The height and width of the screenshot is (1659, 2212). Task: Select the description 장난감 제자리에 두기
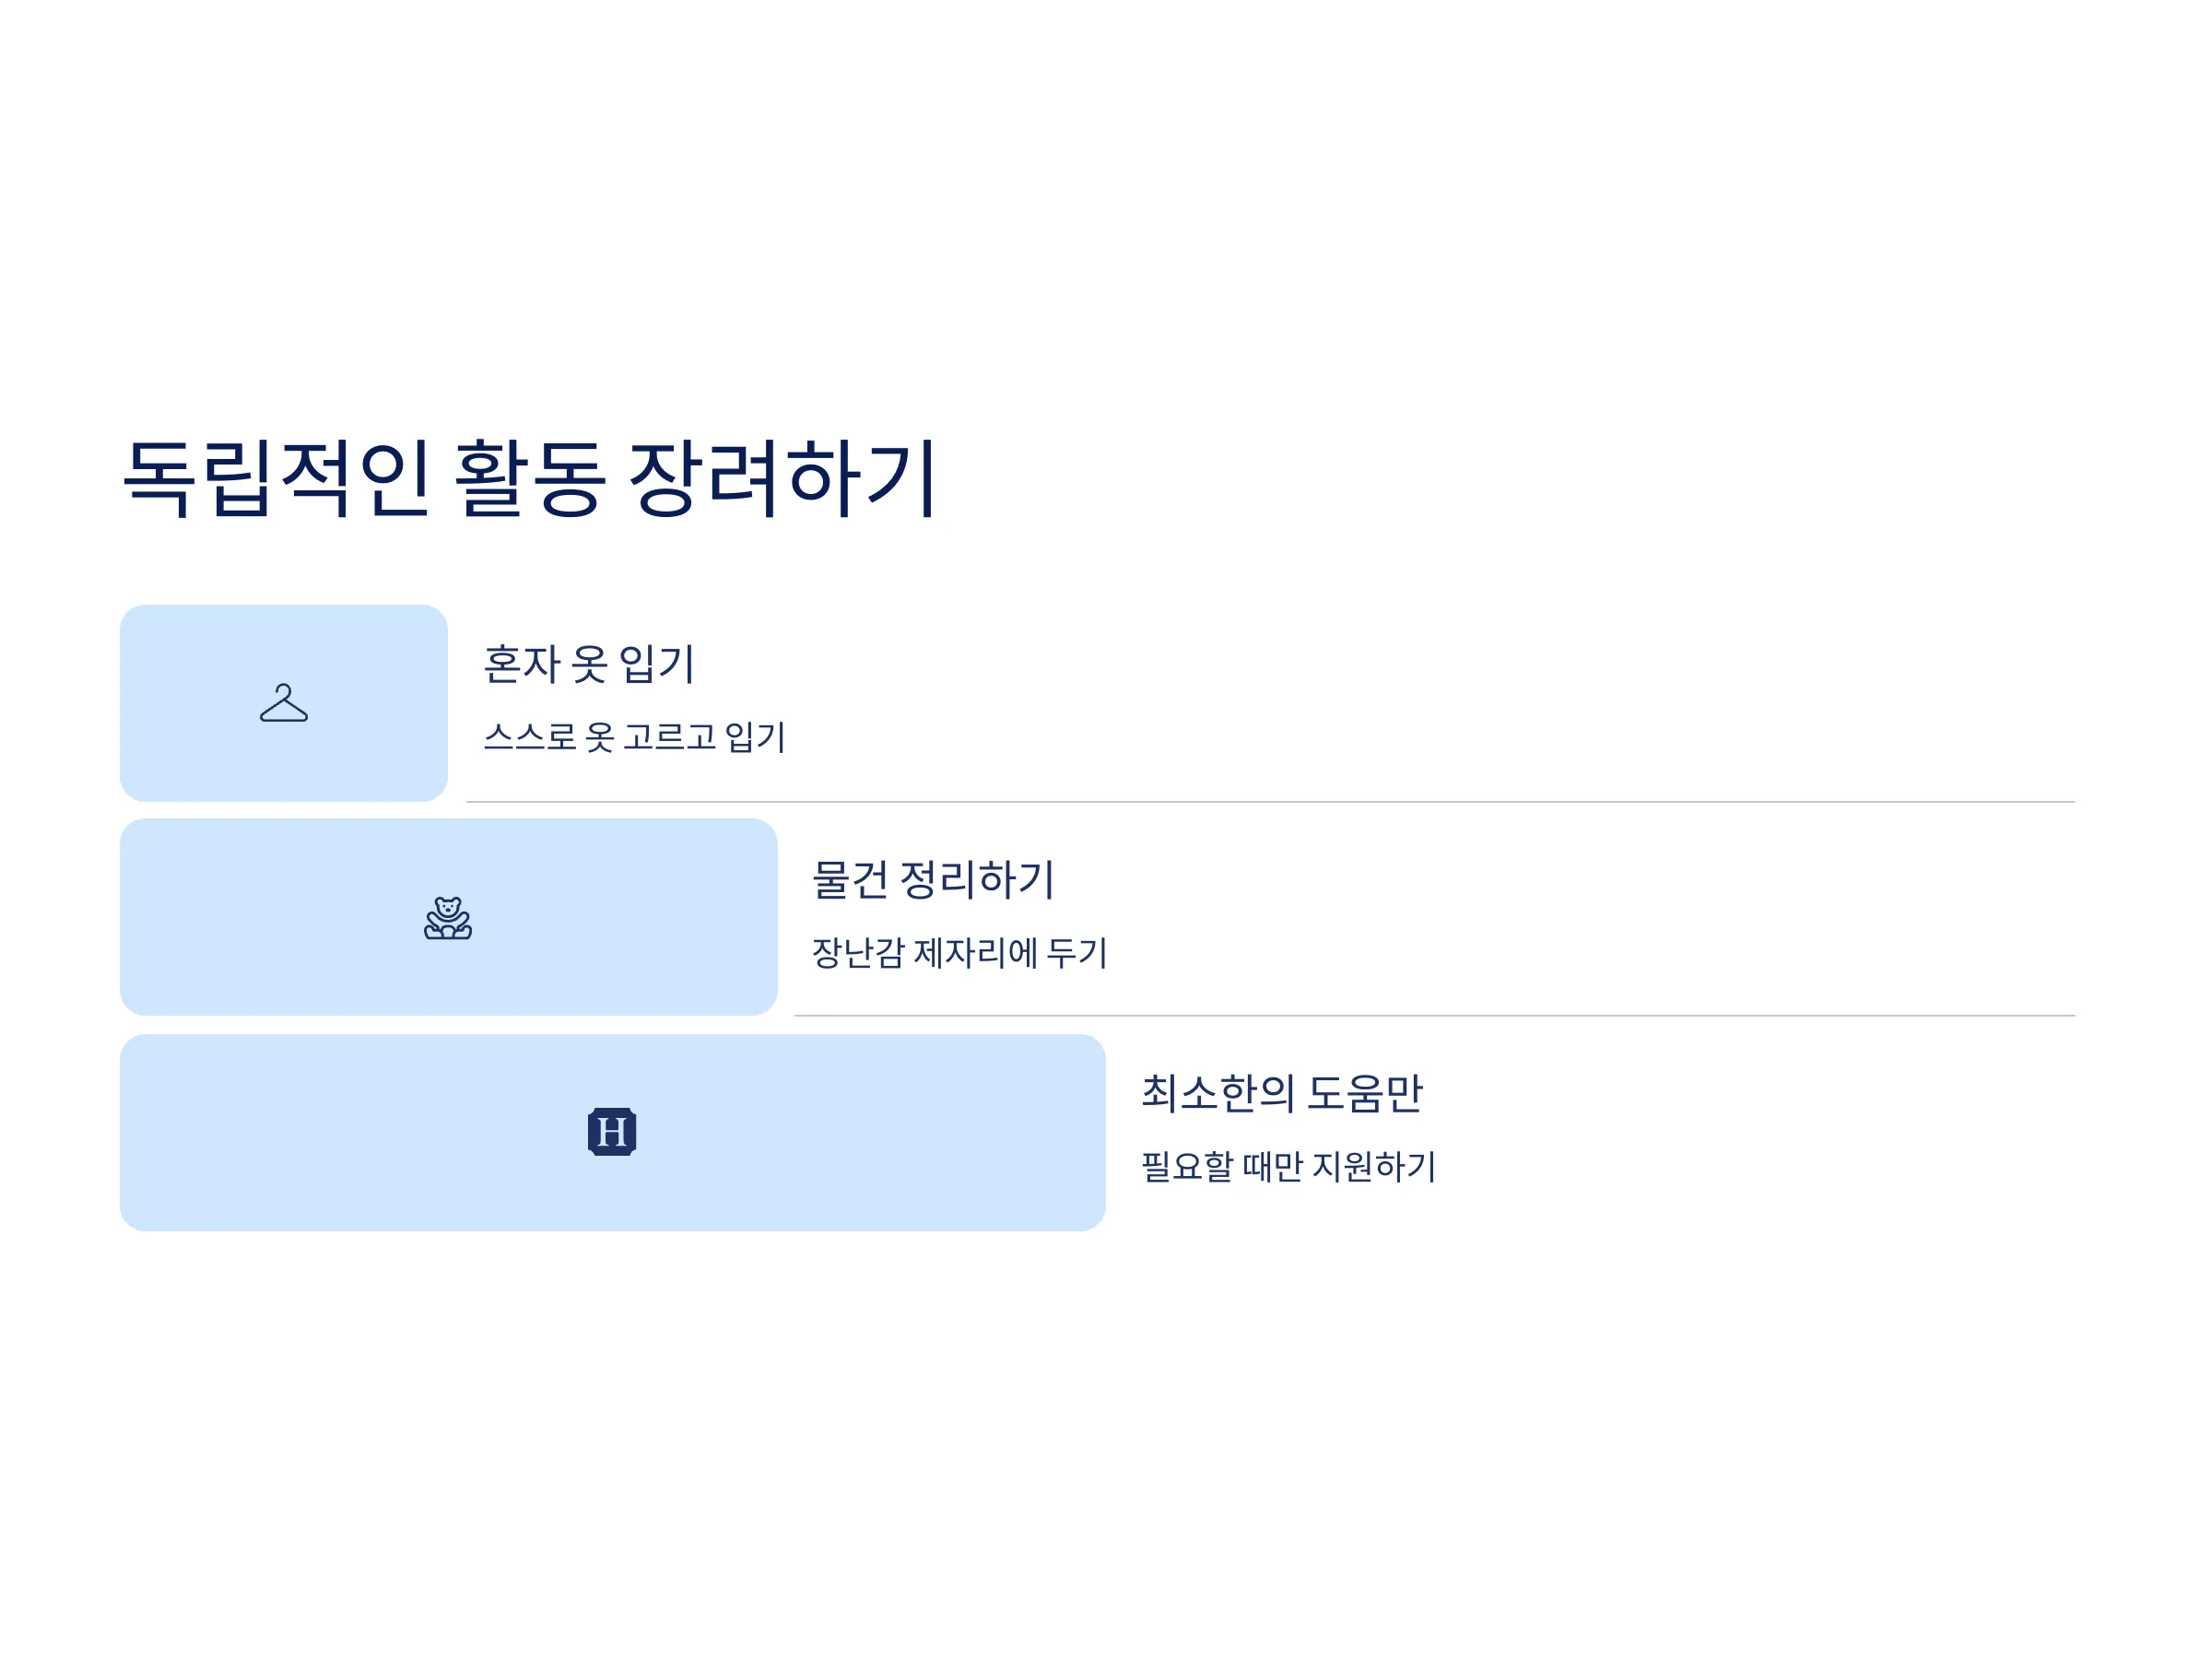tap(960, 952)
